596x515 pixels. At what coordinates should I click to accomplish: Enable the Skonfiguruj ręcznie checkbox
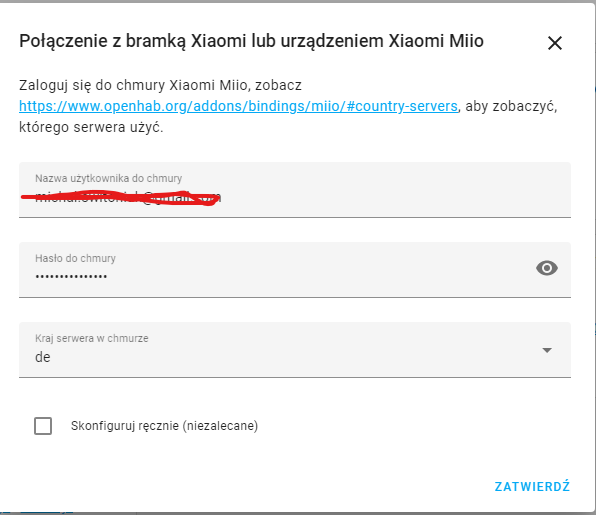tap(43, 426)
